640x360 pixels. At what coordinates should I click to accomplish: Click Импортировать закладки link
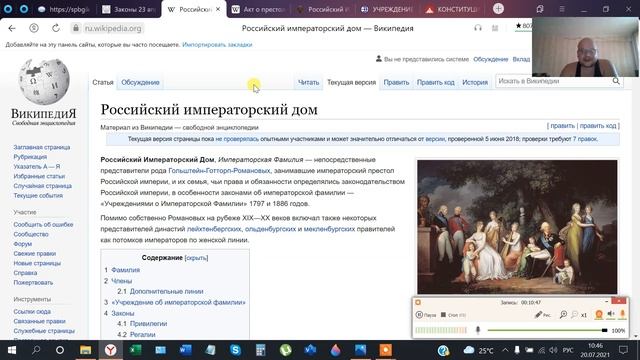[217, 44]
